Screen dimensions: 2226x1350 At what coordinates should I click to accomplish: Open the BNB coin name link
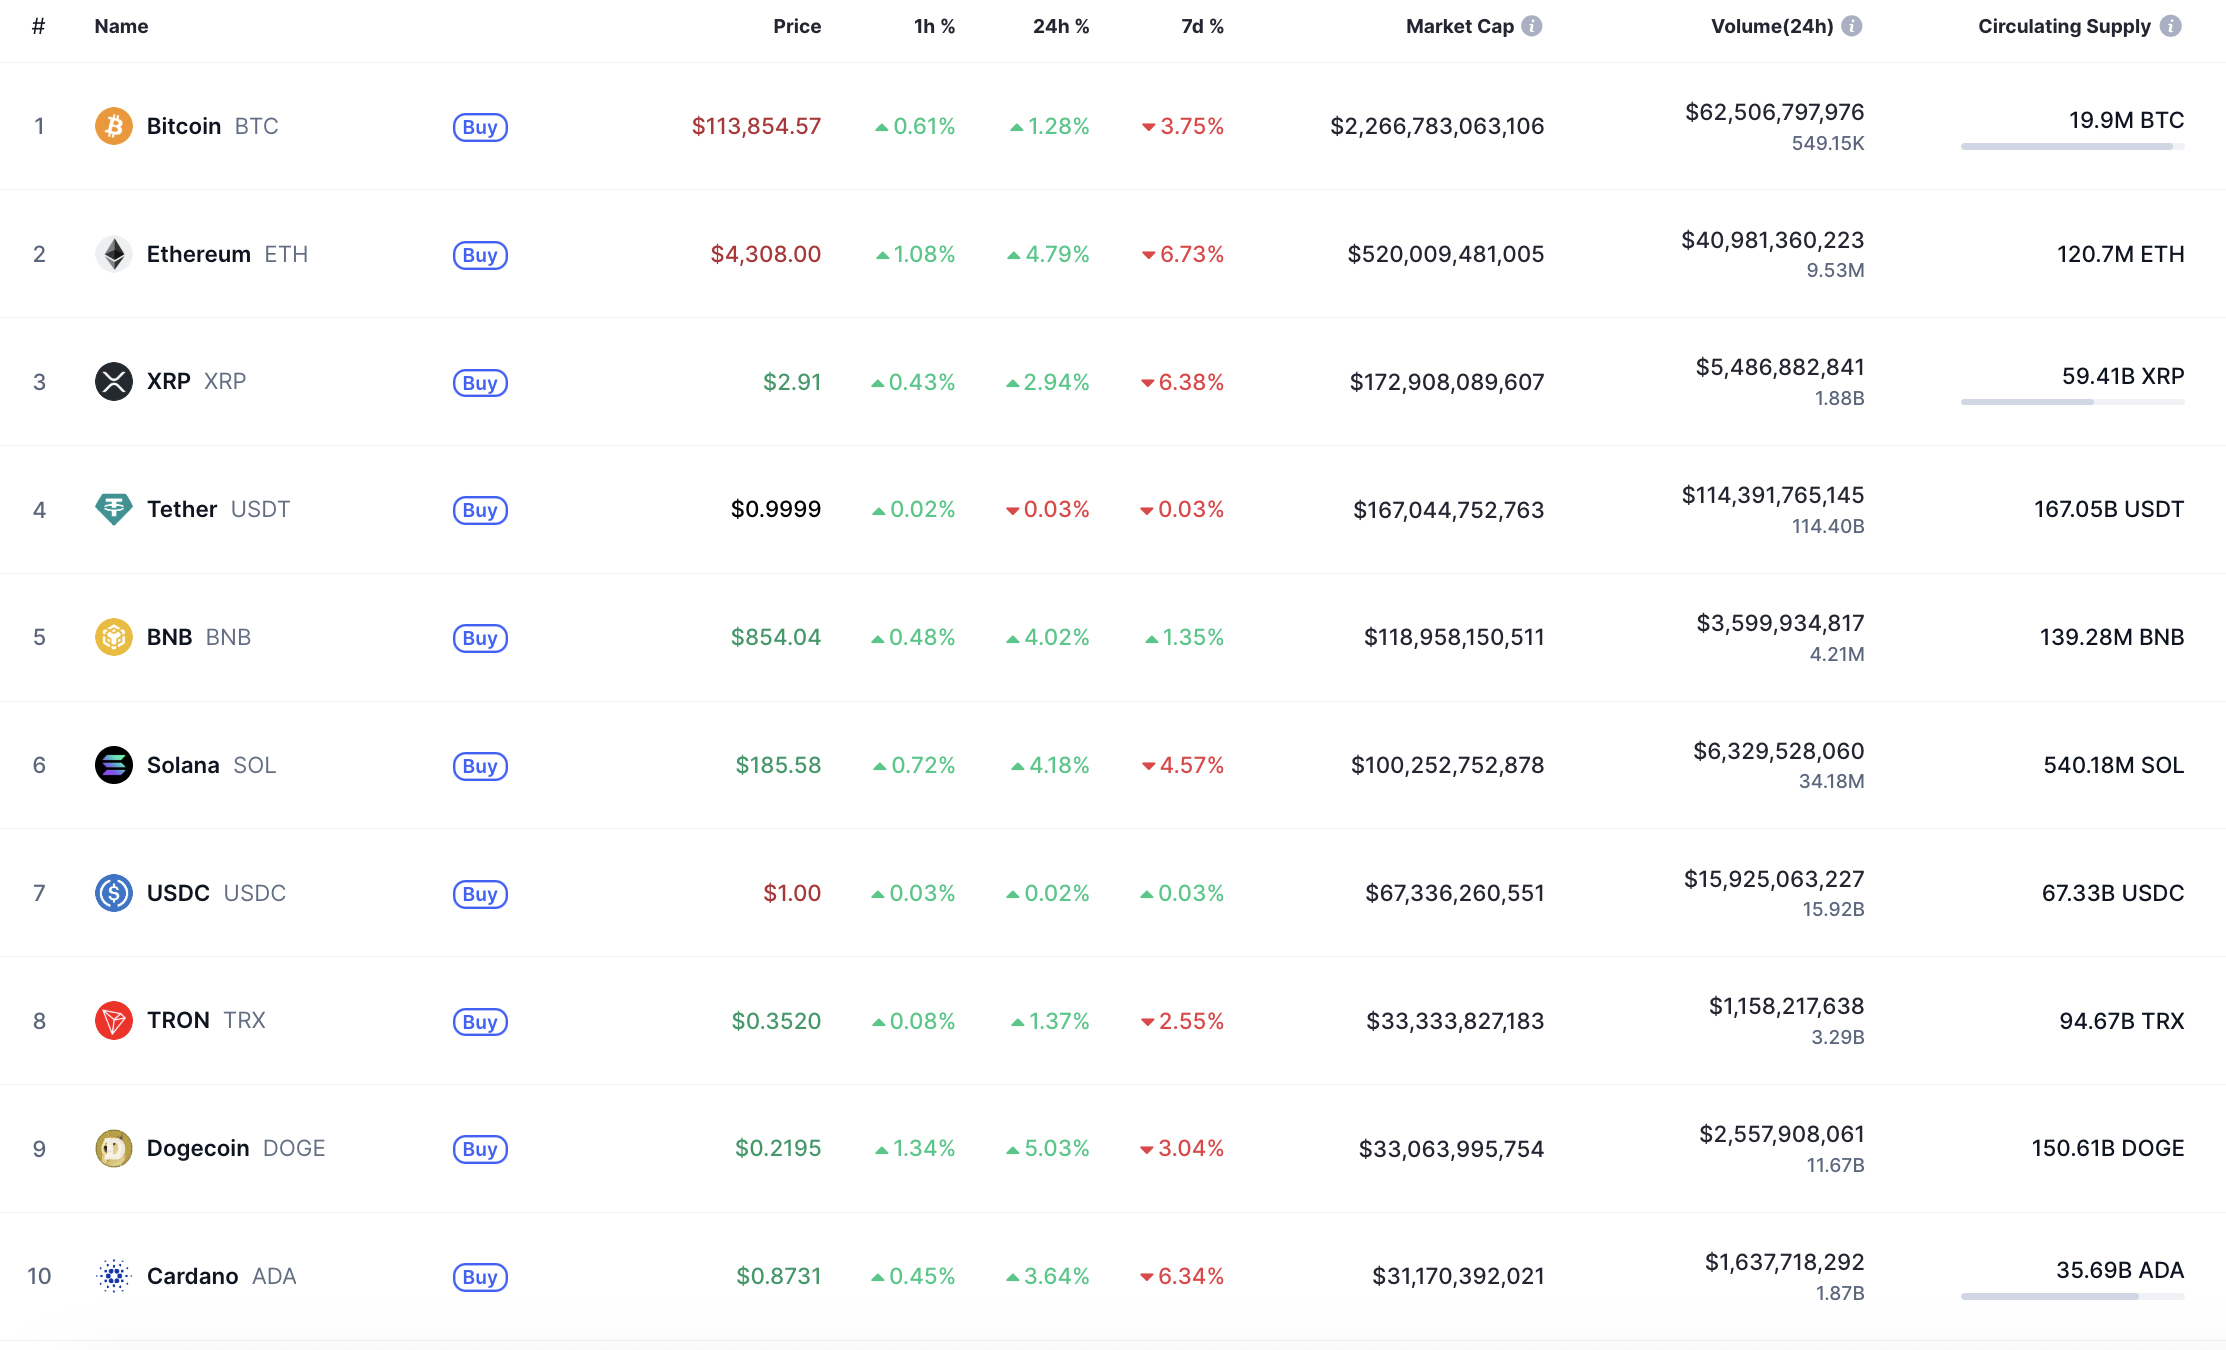[x=169, y=637]
